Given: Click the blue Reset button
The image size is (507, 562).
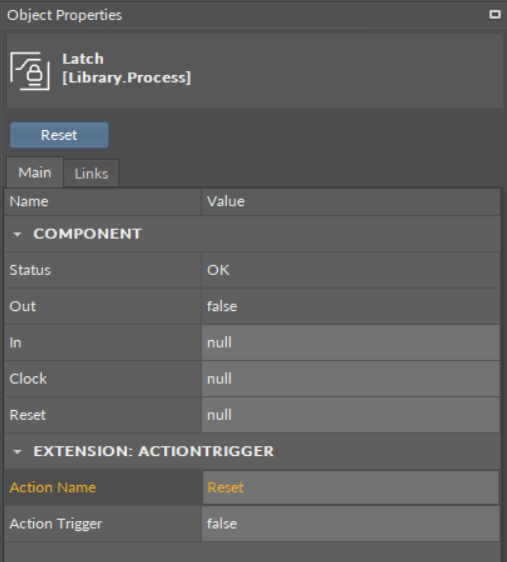Looking at the screenshot, I should coord(59,135).
